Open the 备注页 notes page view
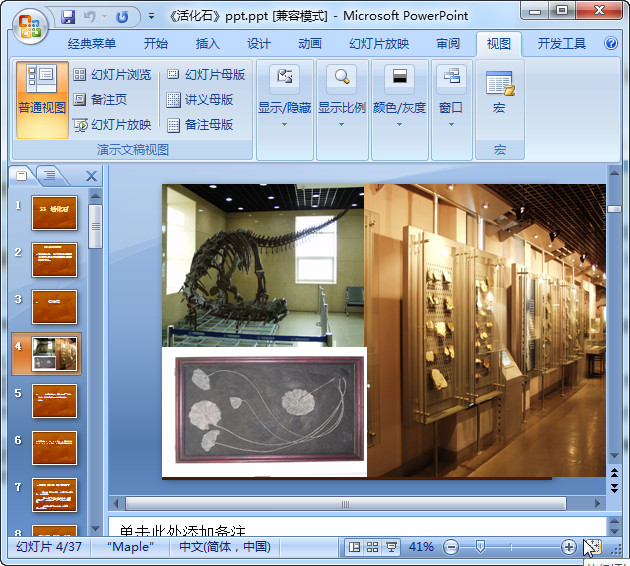Screen dimensions: 630x566 (100, 100)
